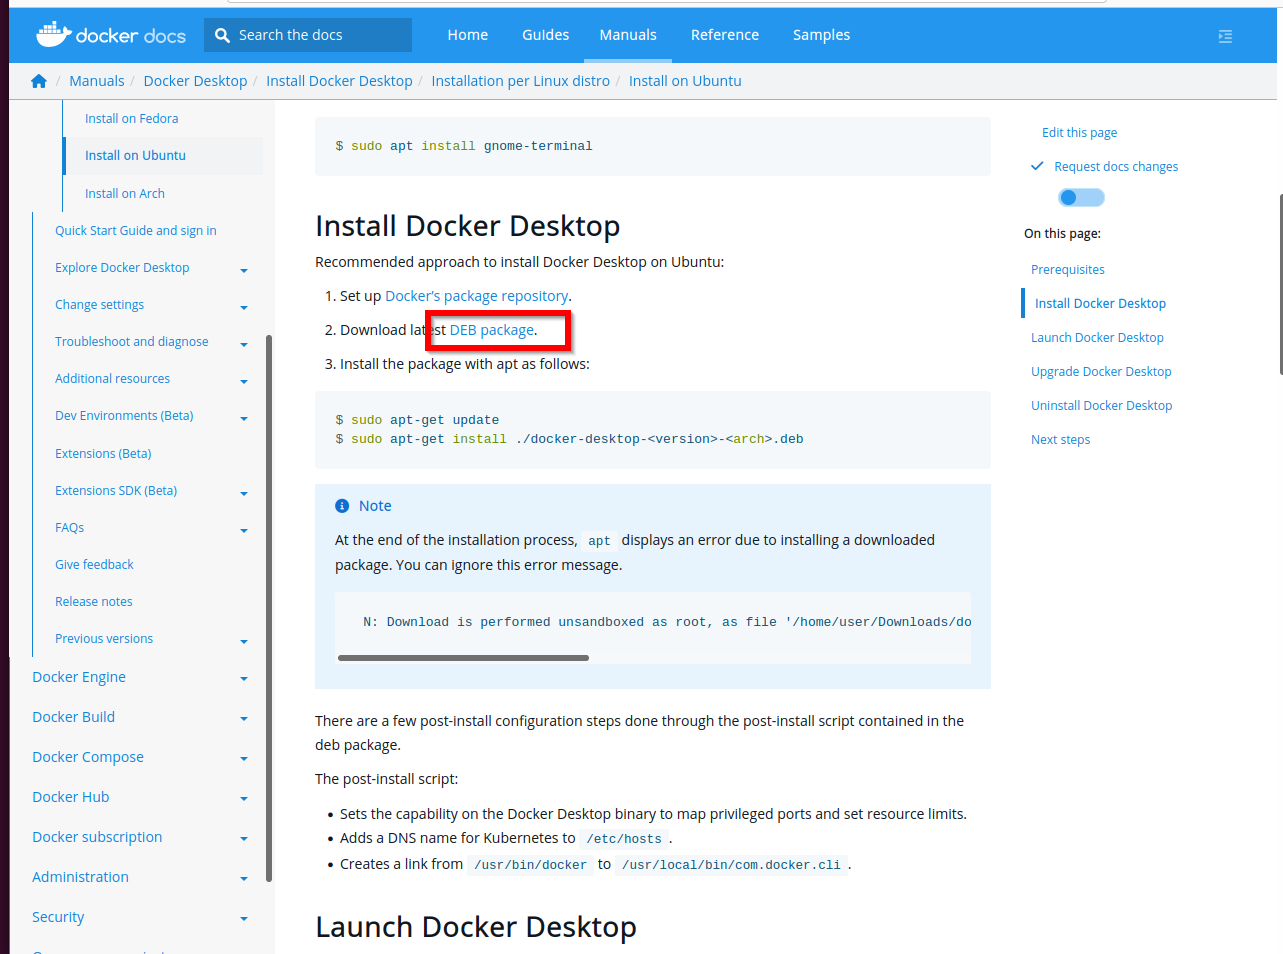Open Install on Fedora sidebar item
This screenshot has width=1283, height=954.
(132, 118)
